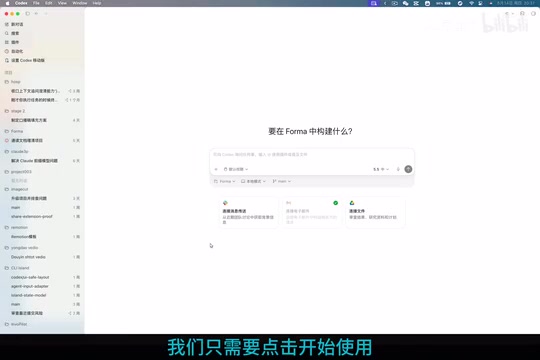
Task: Open the main branch dropdown
Action: pyautogui.click(x=282, y=181)
